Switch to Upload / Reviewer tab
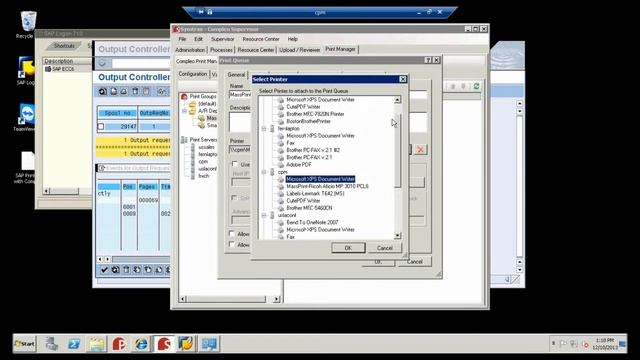 (300, 50)
